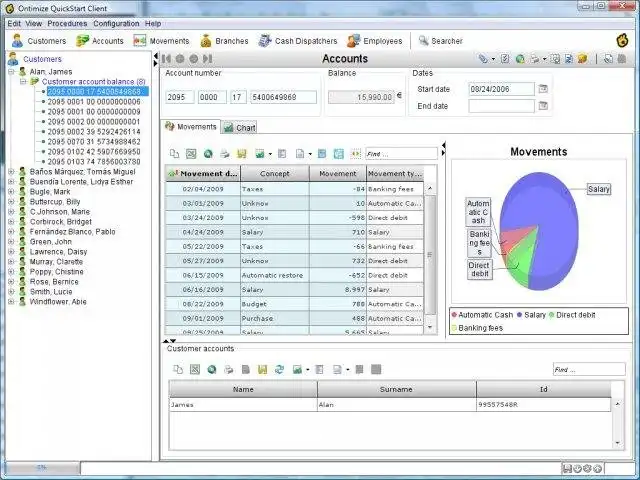Open the End date calendar picker
The width and height of the screenshot is (640, 480).
(542, 106)
